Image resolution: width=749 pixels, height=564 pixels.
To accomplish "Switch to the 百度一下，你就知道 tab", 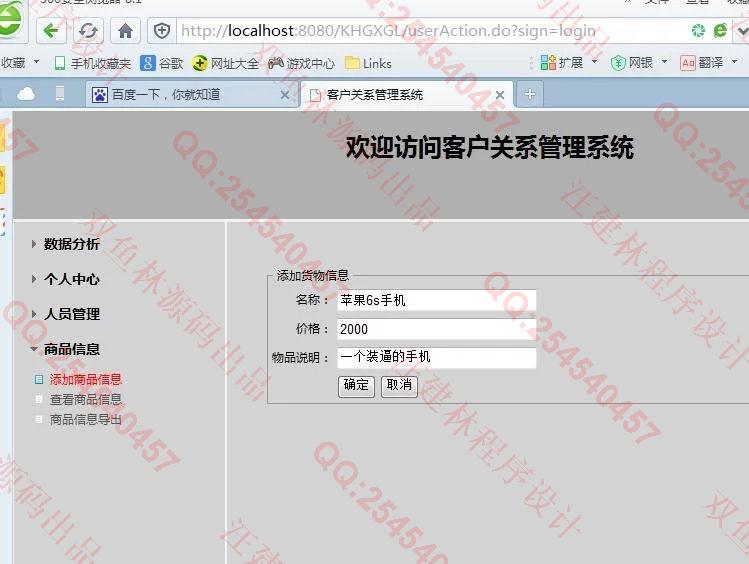I will pos(191,95).
